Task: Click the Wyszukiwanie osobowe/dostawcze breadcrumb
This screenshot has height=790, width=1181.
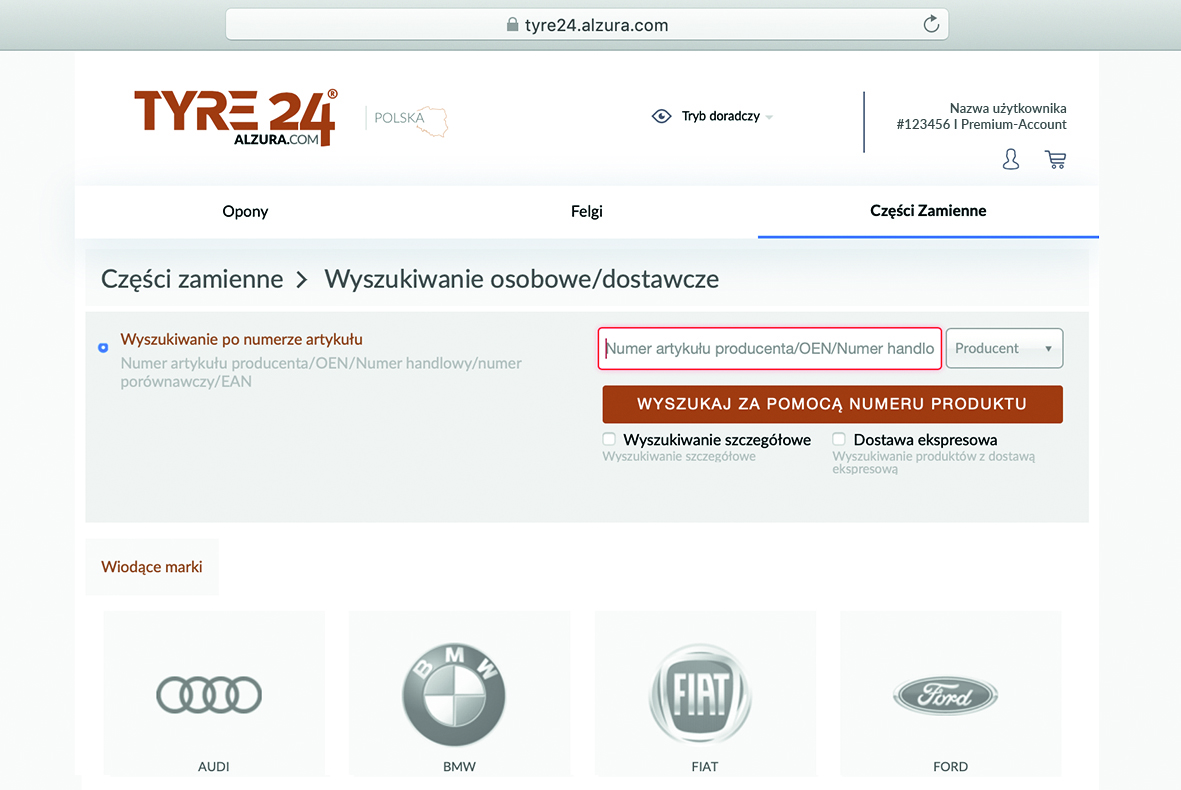Action: 522,279
